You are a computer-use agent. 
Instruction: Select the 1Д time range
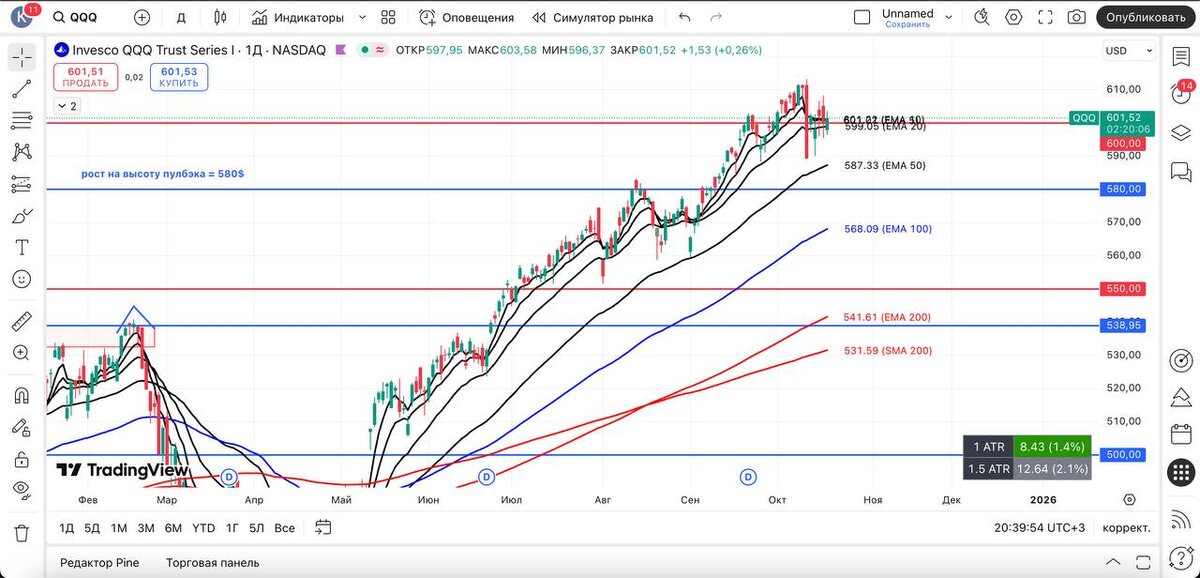pyautogui.click(x=66, y=527)
